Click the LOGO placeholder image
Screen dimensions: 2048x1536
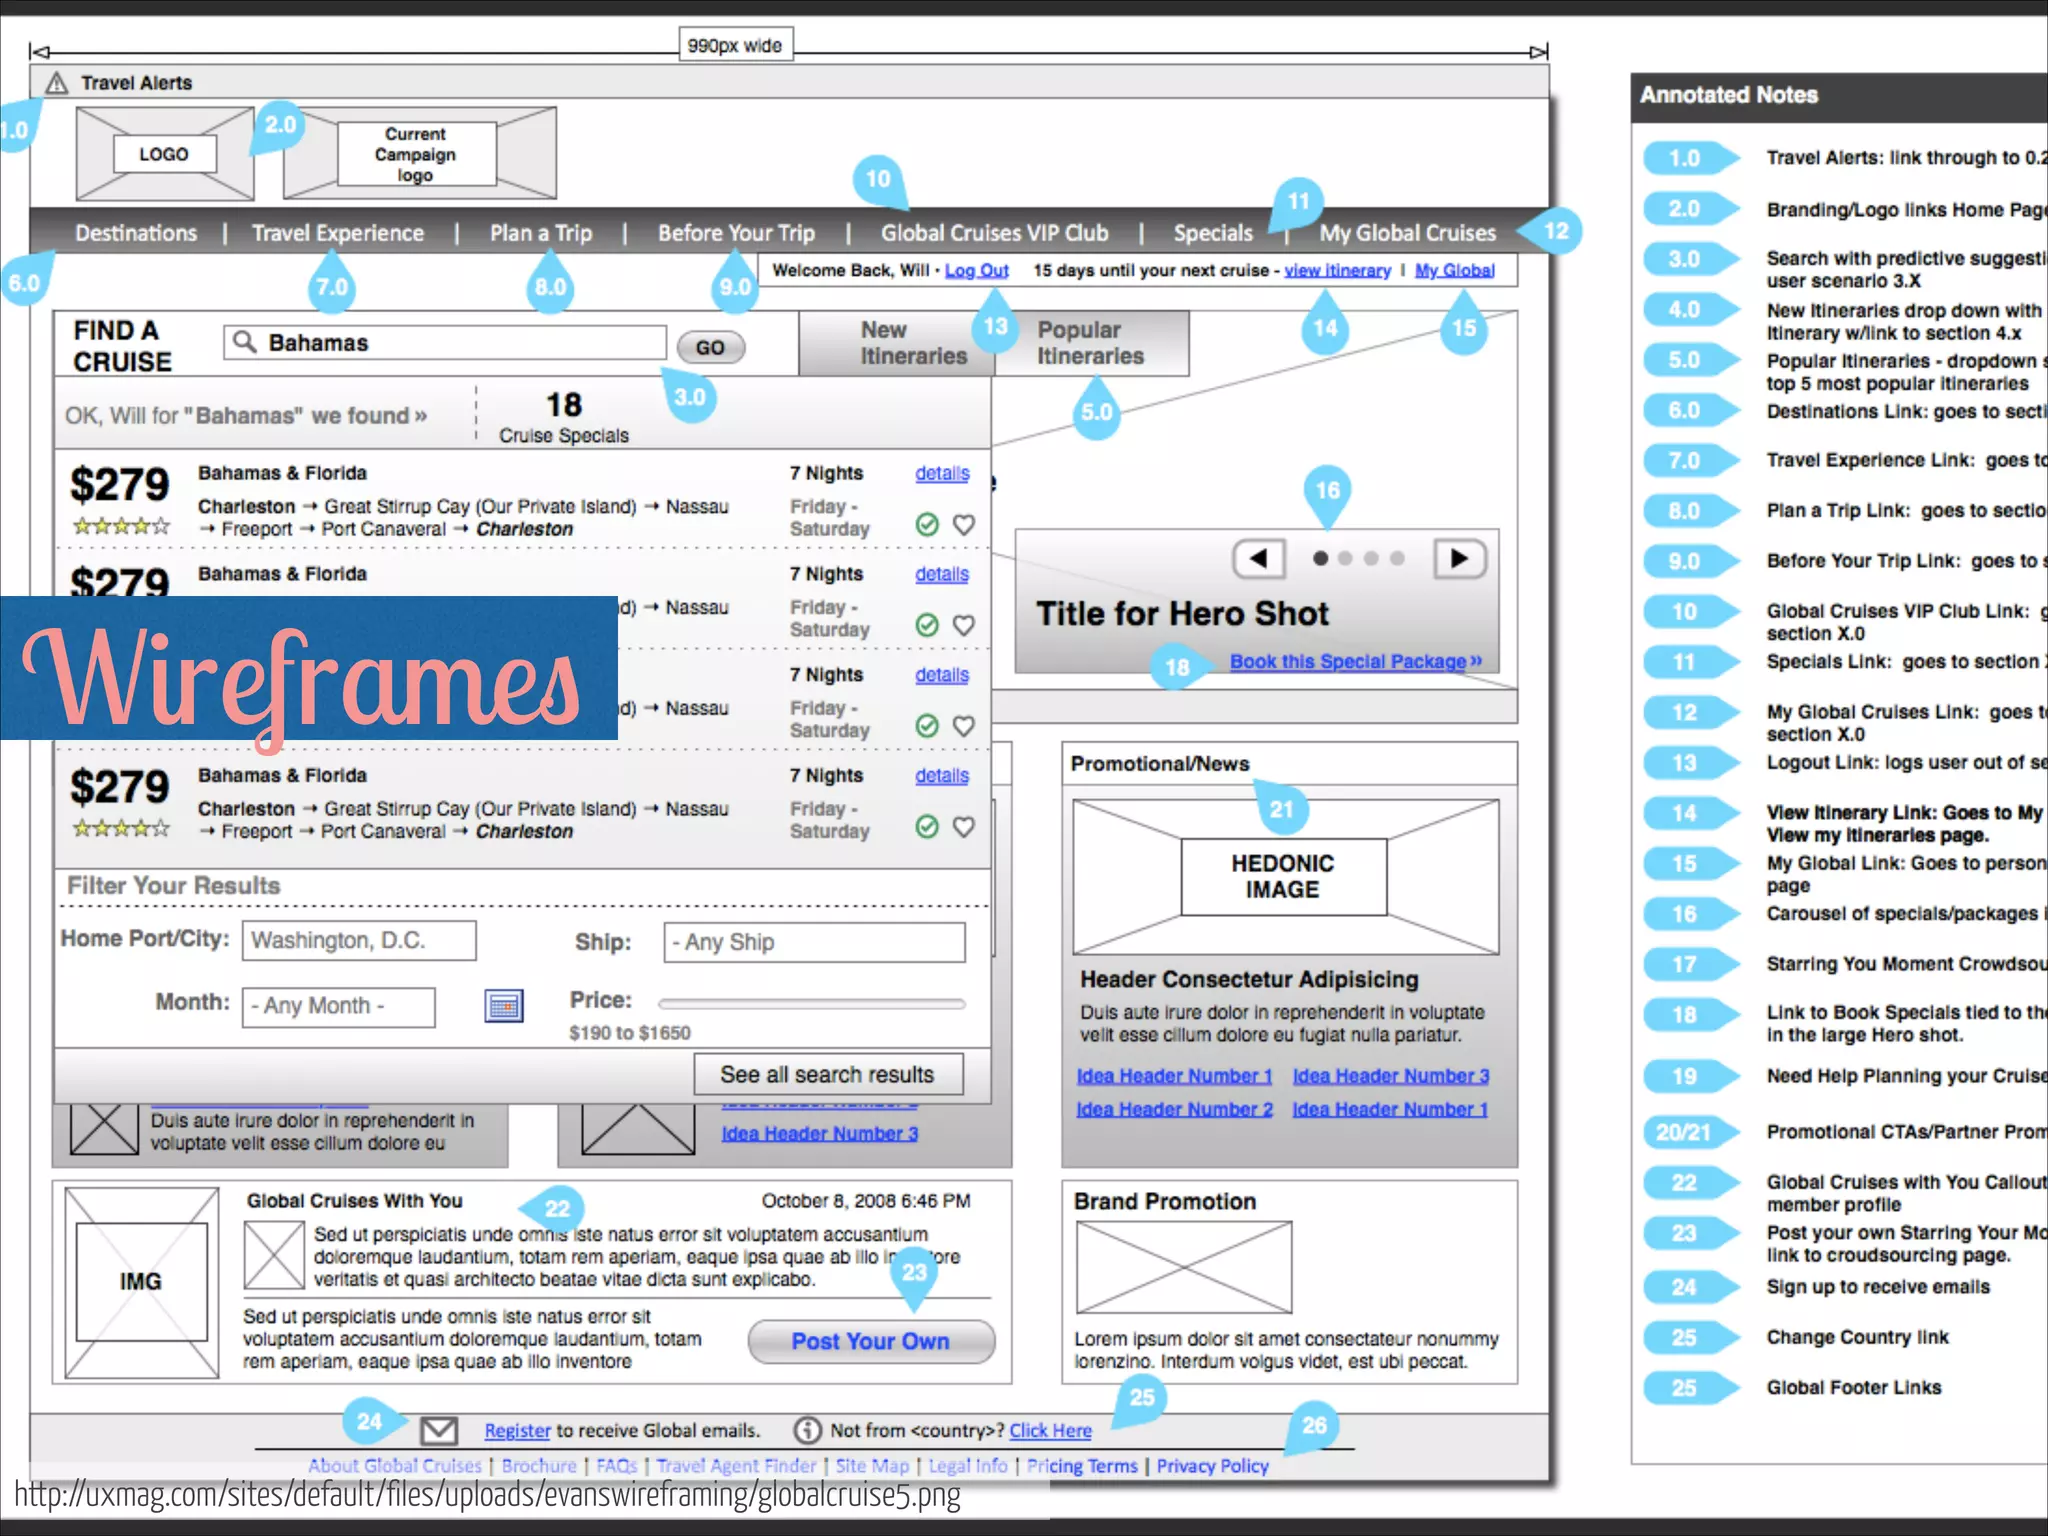point(165,154)
